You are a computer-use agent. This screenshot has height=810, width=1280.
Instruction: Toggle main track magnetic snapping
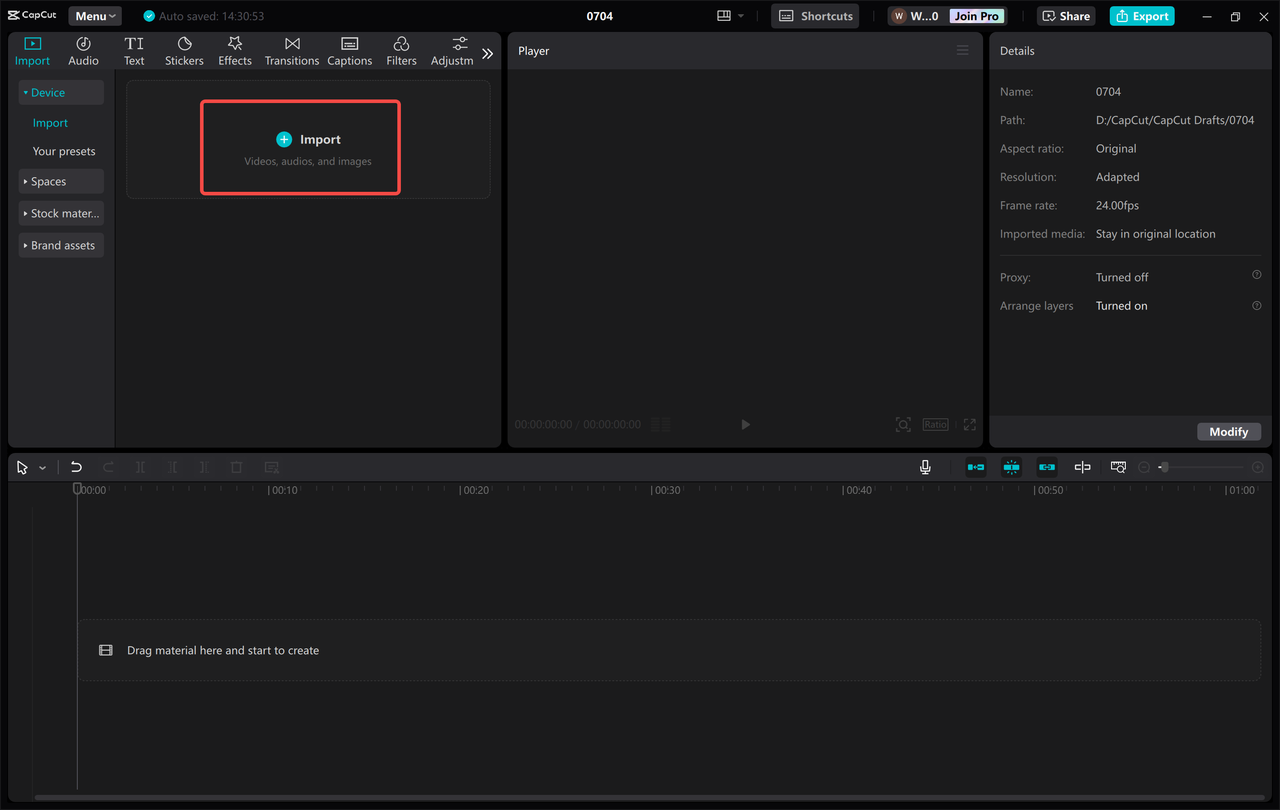[x=1011, y=466]
